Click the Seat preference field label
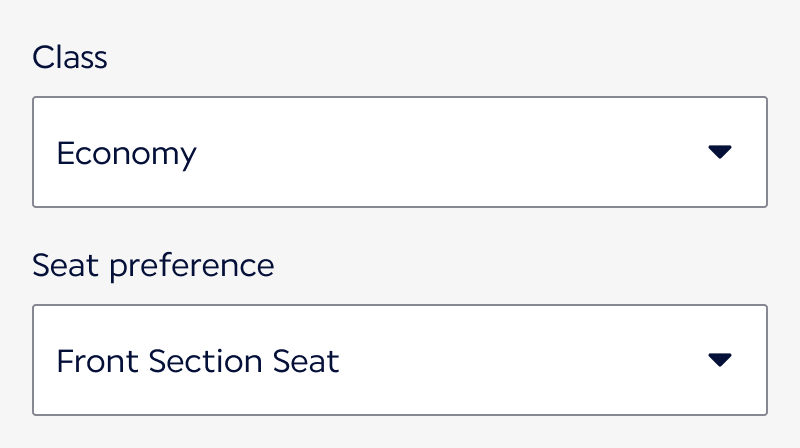 (x=153, y=265)
